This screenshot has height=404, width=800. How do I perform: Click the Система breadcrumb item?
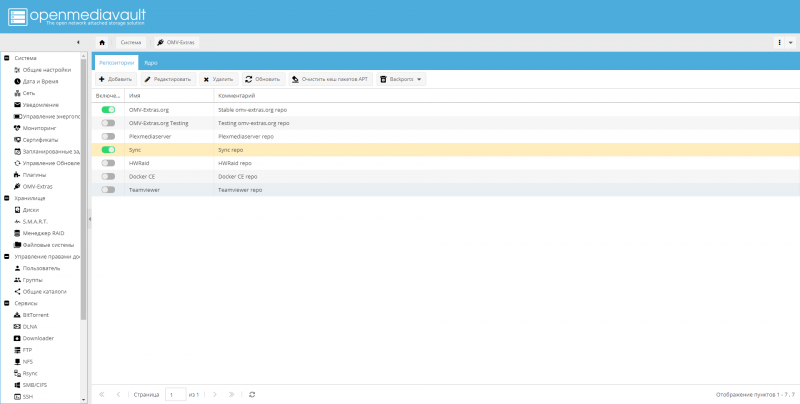[x=131, y=42]
